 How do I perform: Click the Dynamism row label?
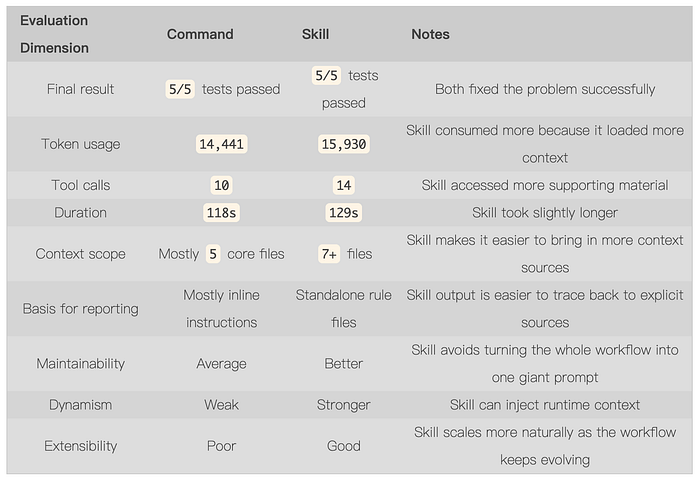[x=80, y=405]
